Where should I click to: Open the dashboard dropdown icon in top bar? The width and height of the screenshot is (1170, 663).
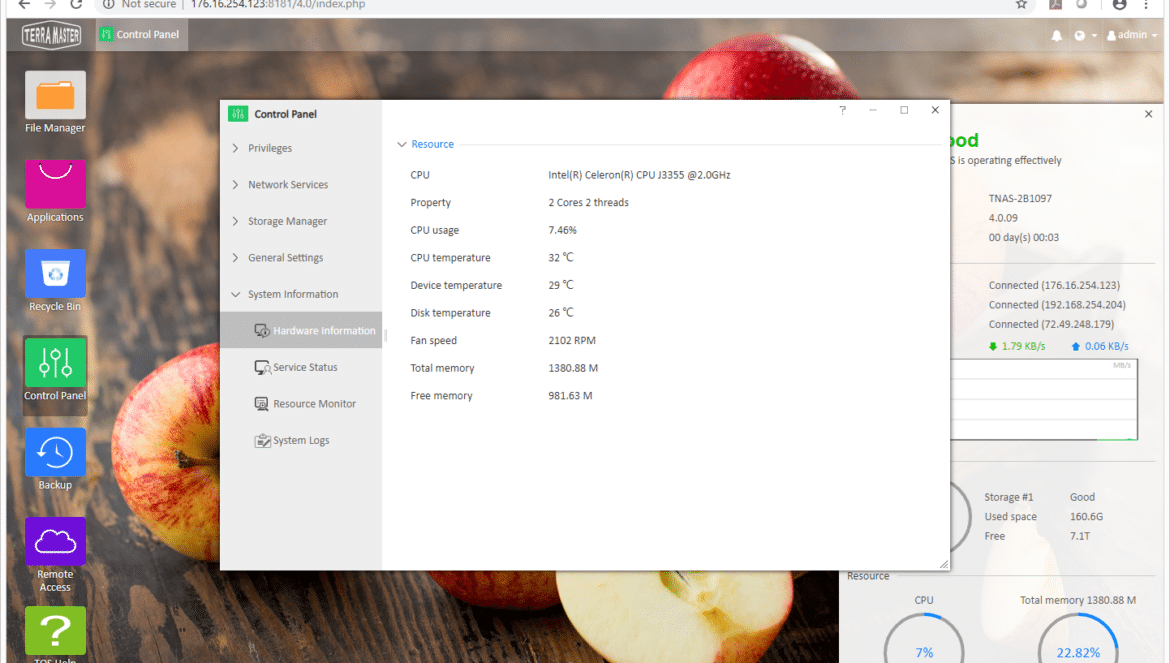click(x=1085, y=35)
